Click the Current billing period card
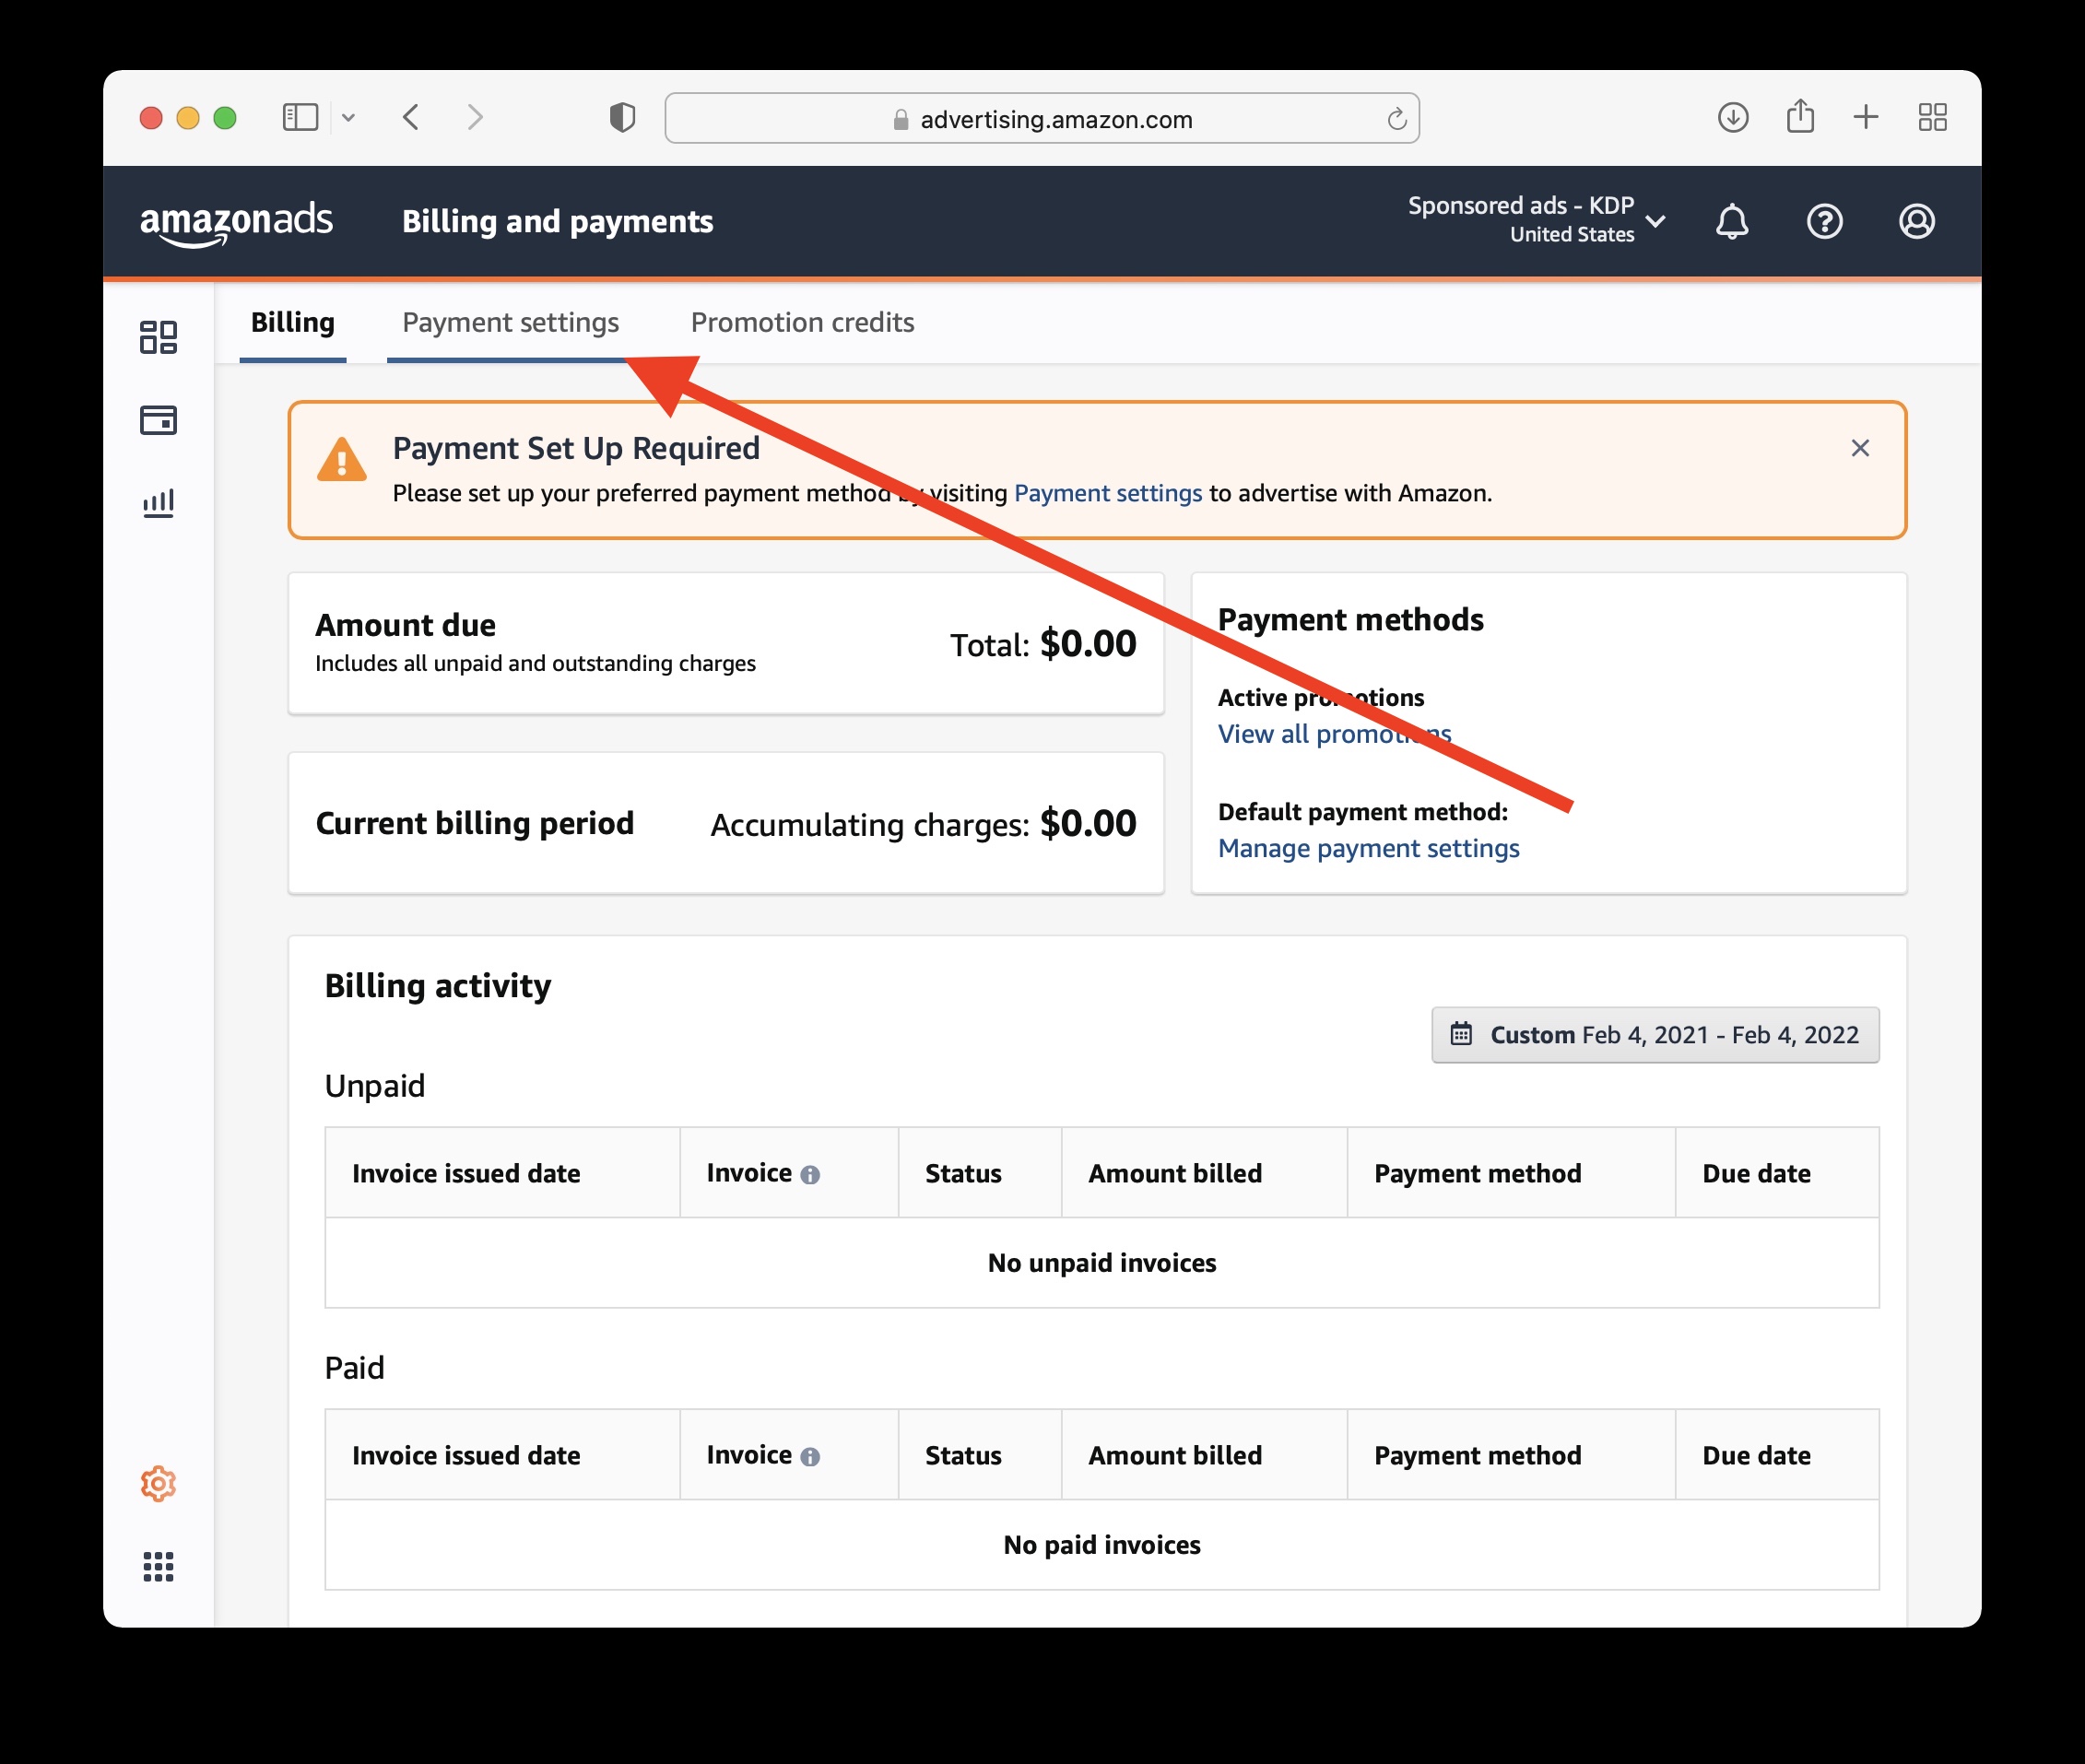2085x1764 pixels. 726,823
